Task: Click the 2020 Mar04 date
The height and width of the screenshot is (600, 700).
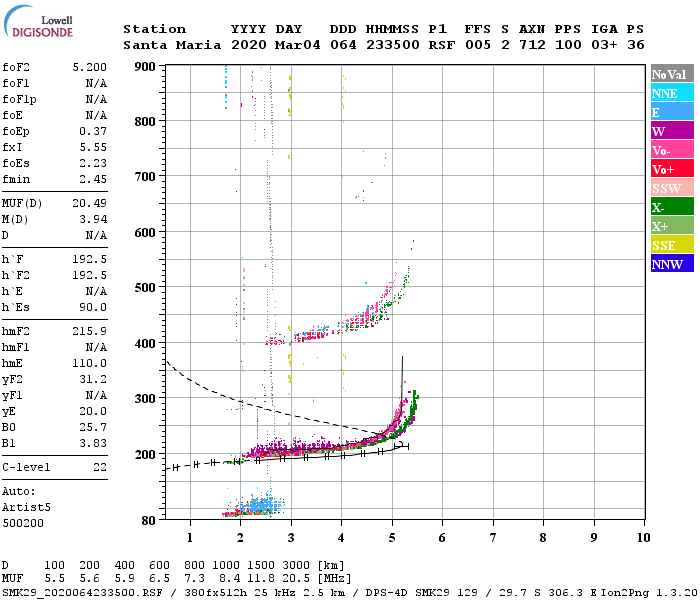Action: (x=275, y=45)
